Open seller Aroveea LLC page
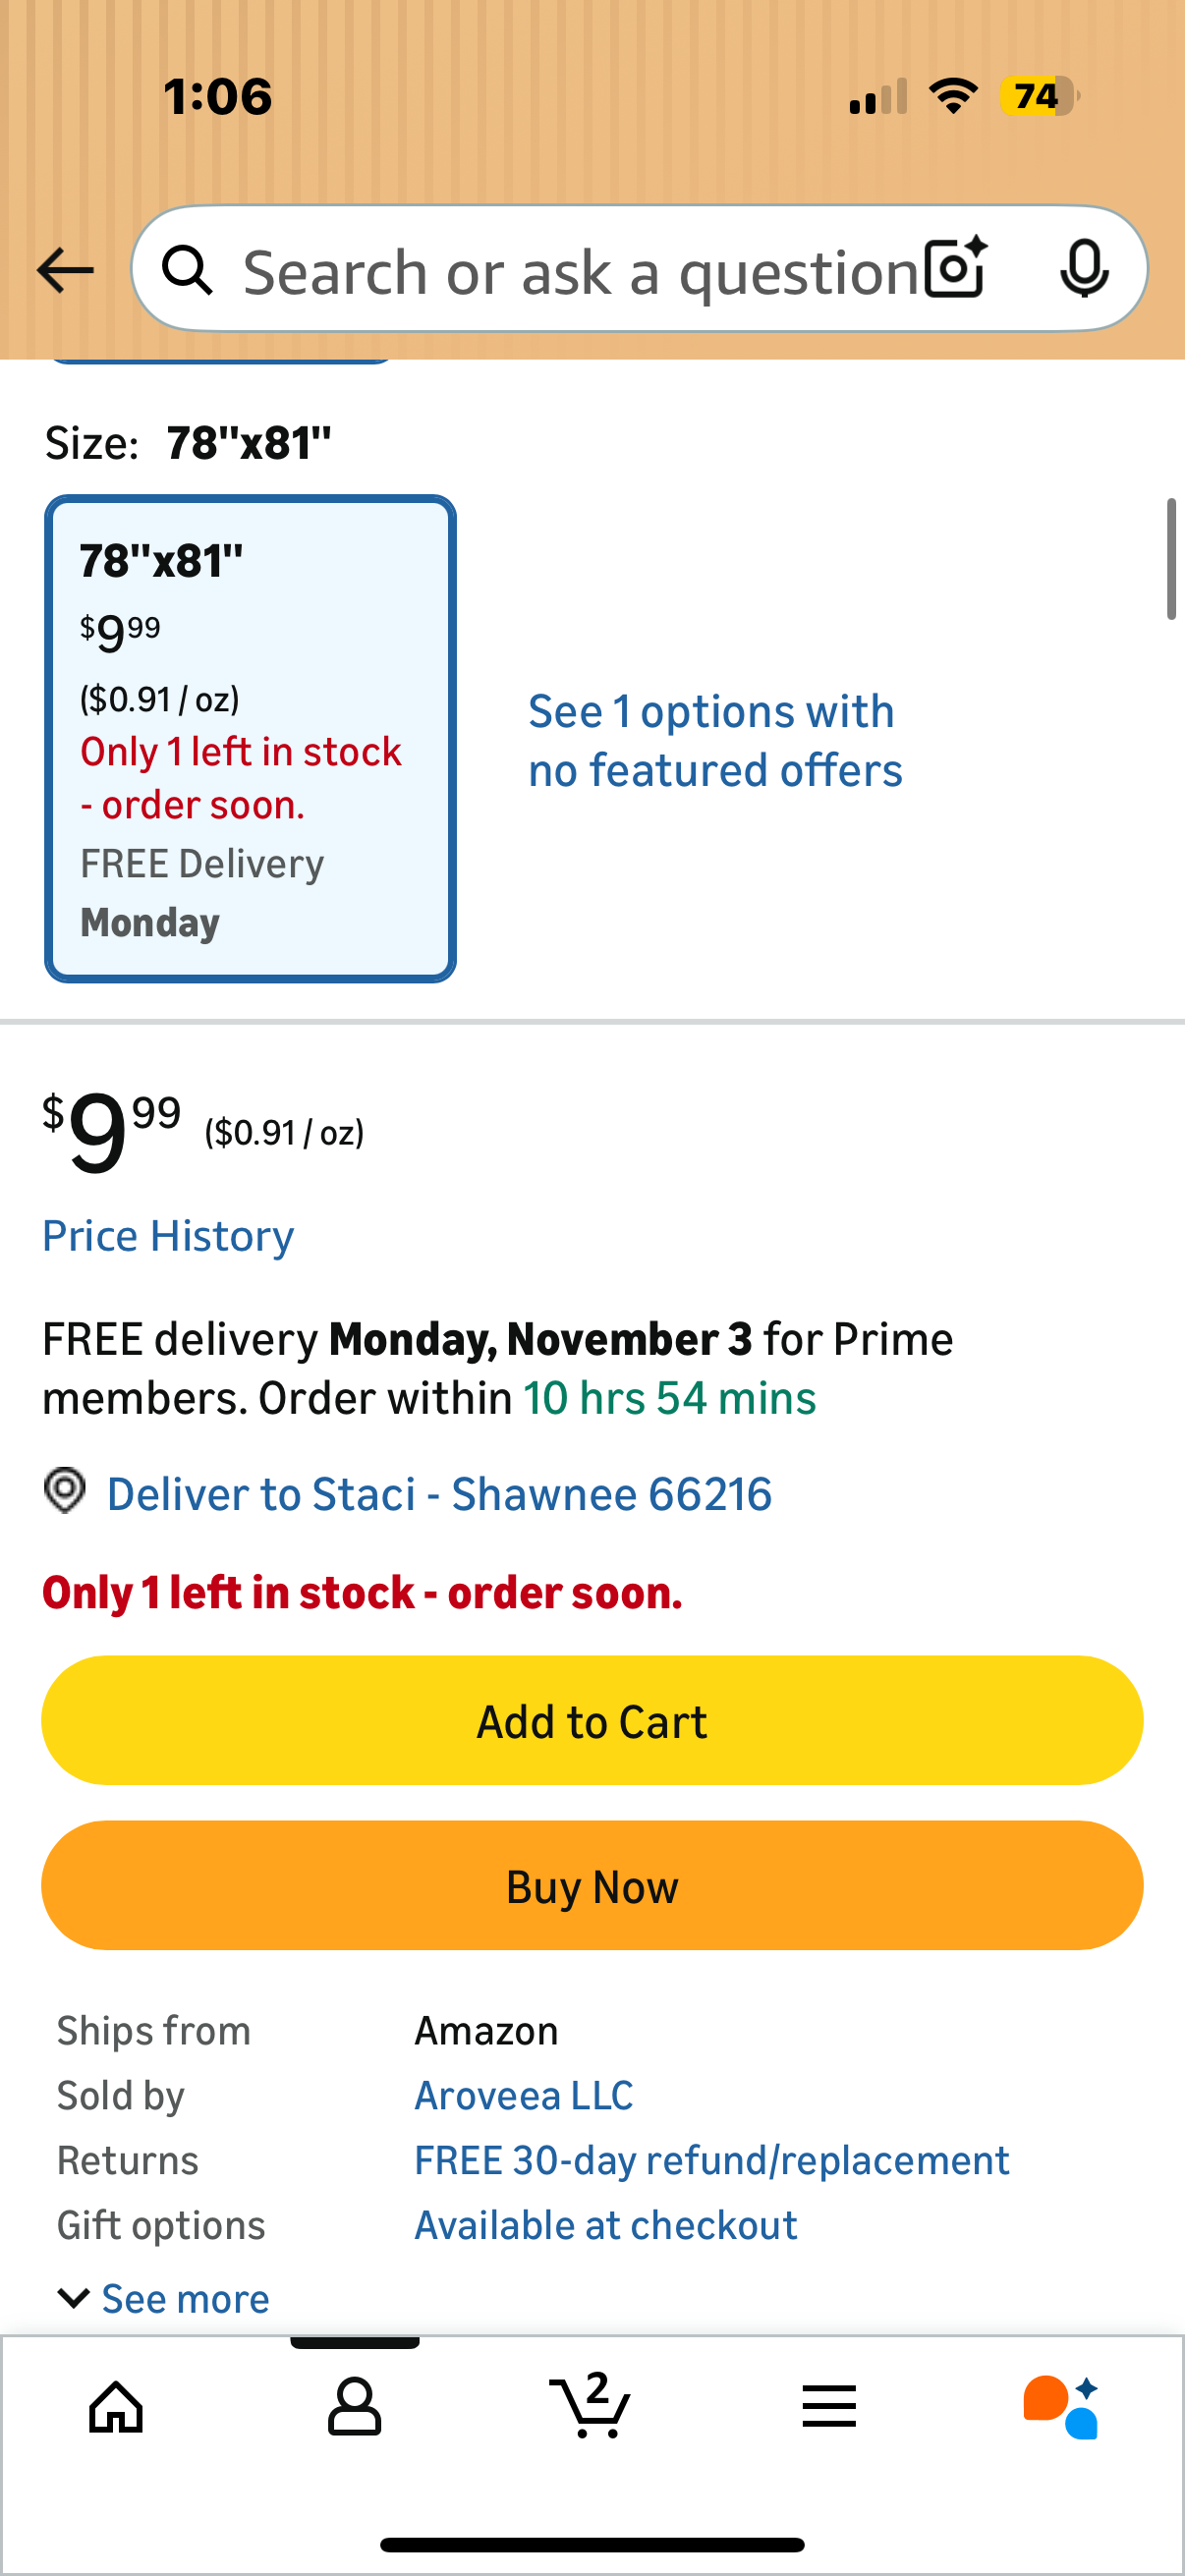 [524, 2095]
